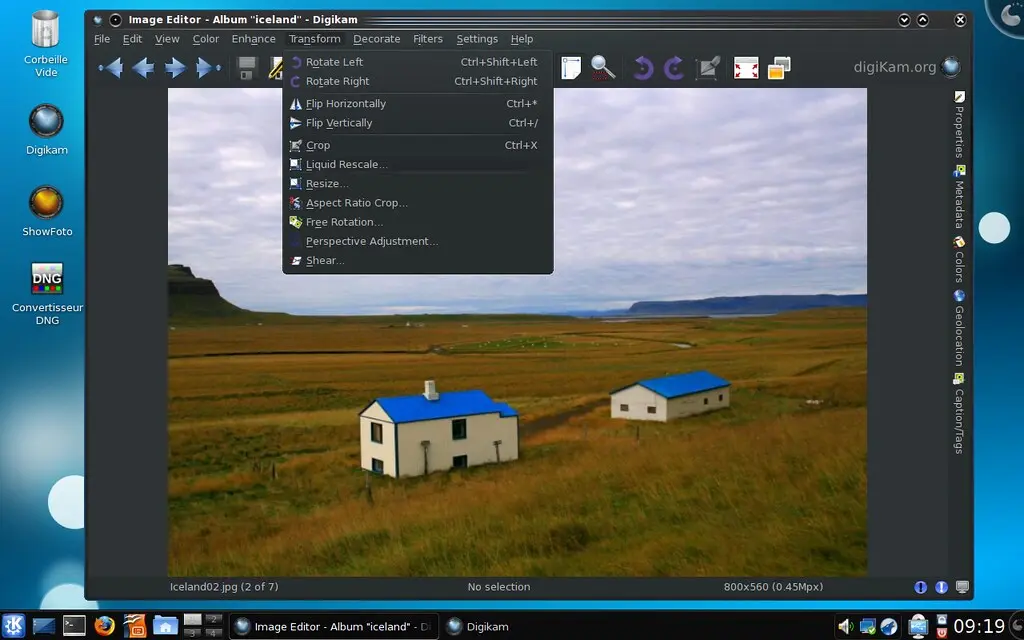Select Liquid Rescale from Transform menu
The image size is (1024, 640).
point(345,165)
